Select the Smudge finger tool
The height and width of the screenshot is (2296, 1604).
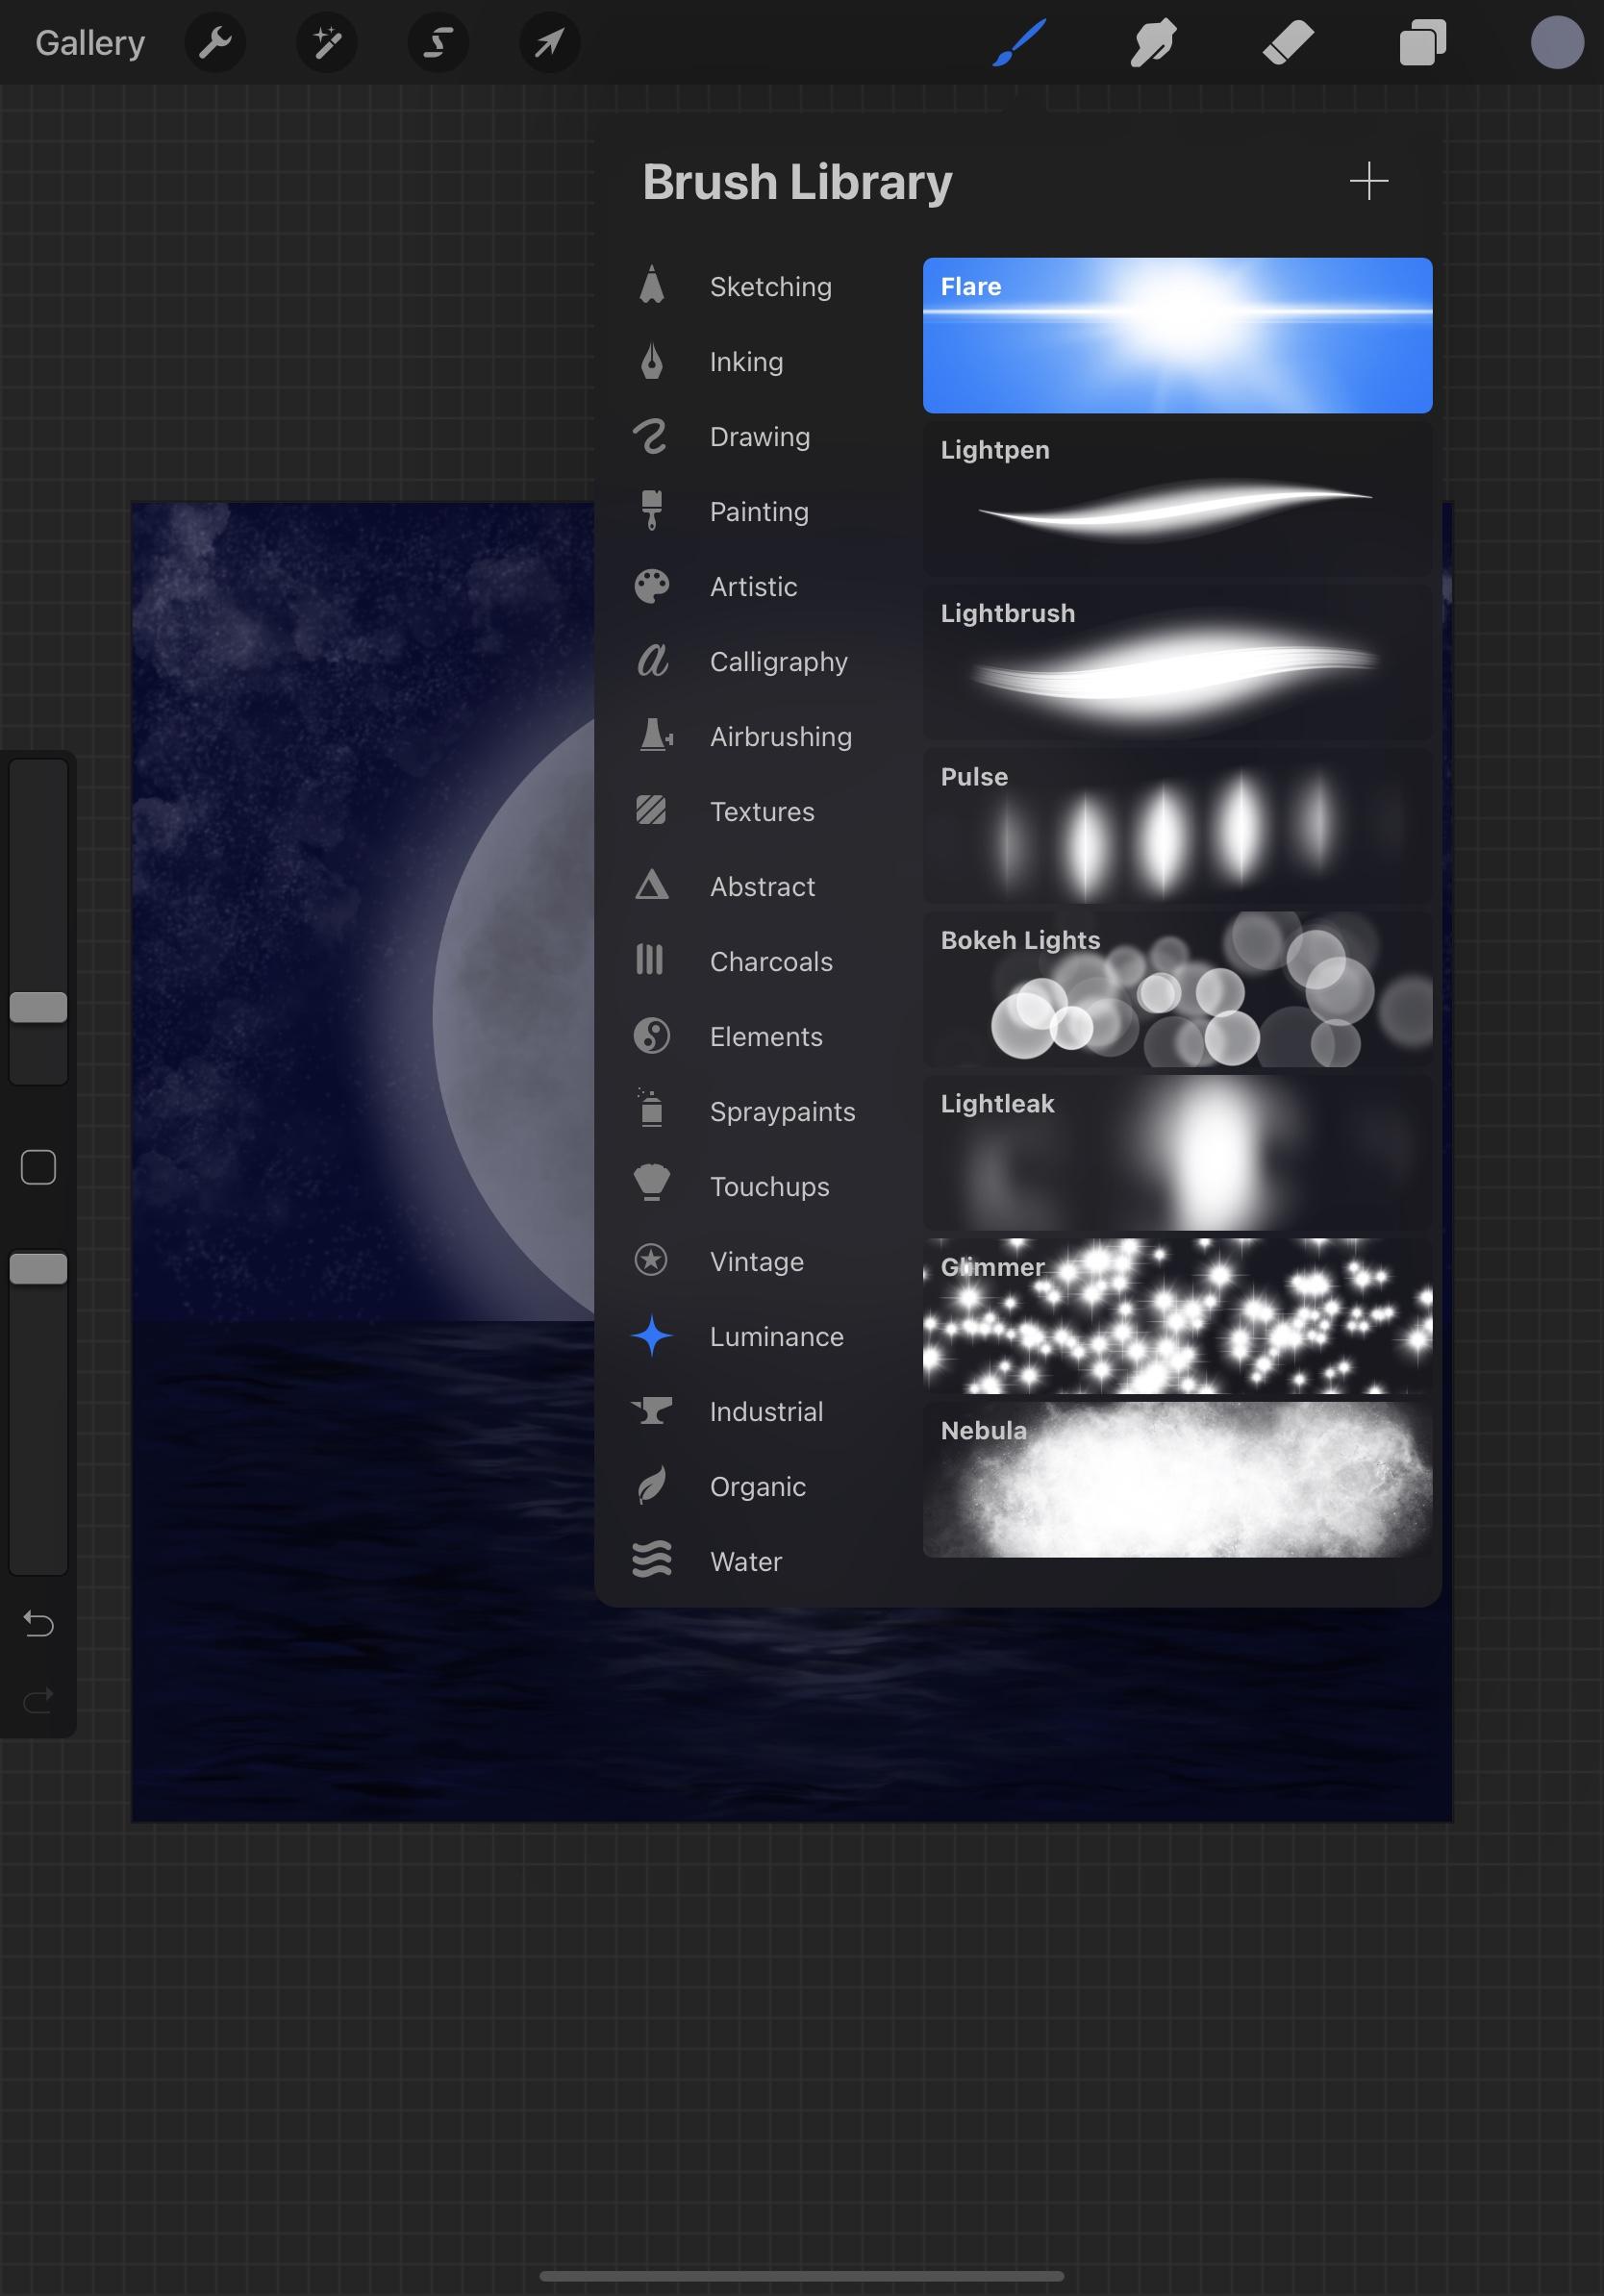click(1153, 43)
